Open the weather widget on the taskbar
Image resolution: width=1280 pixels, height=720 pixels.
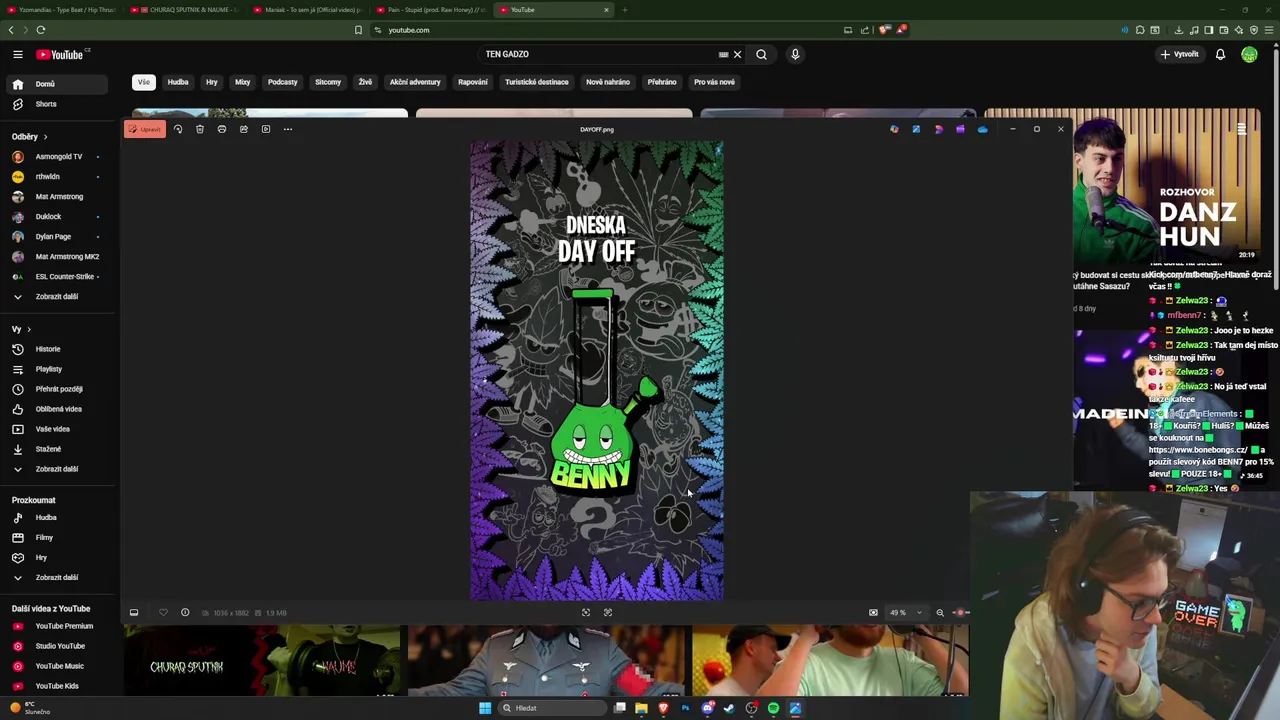pyautogui.click(x=30, y=708)
